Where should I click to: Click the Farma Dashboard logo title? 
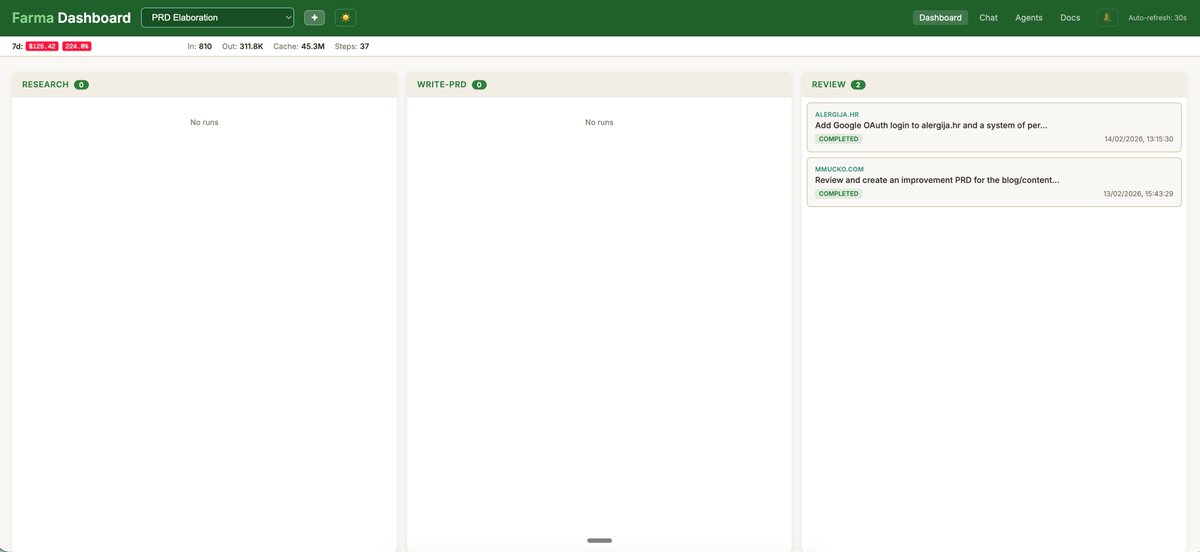click(x=71, y=17)
